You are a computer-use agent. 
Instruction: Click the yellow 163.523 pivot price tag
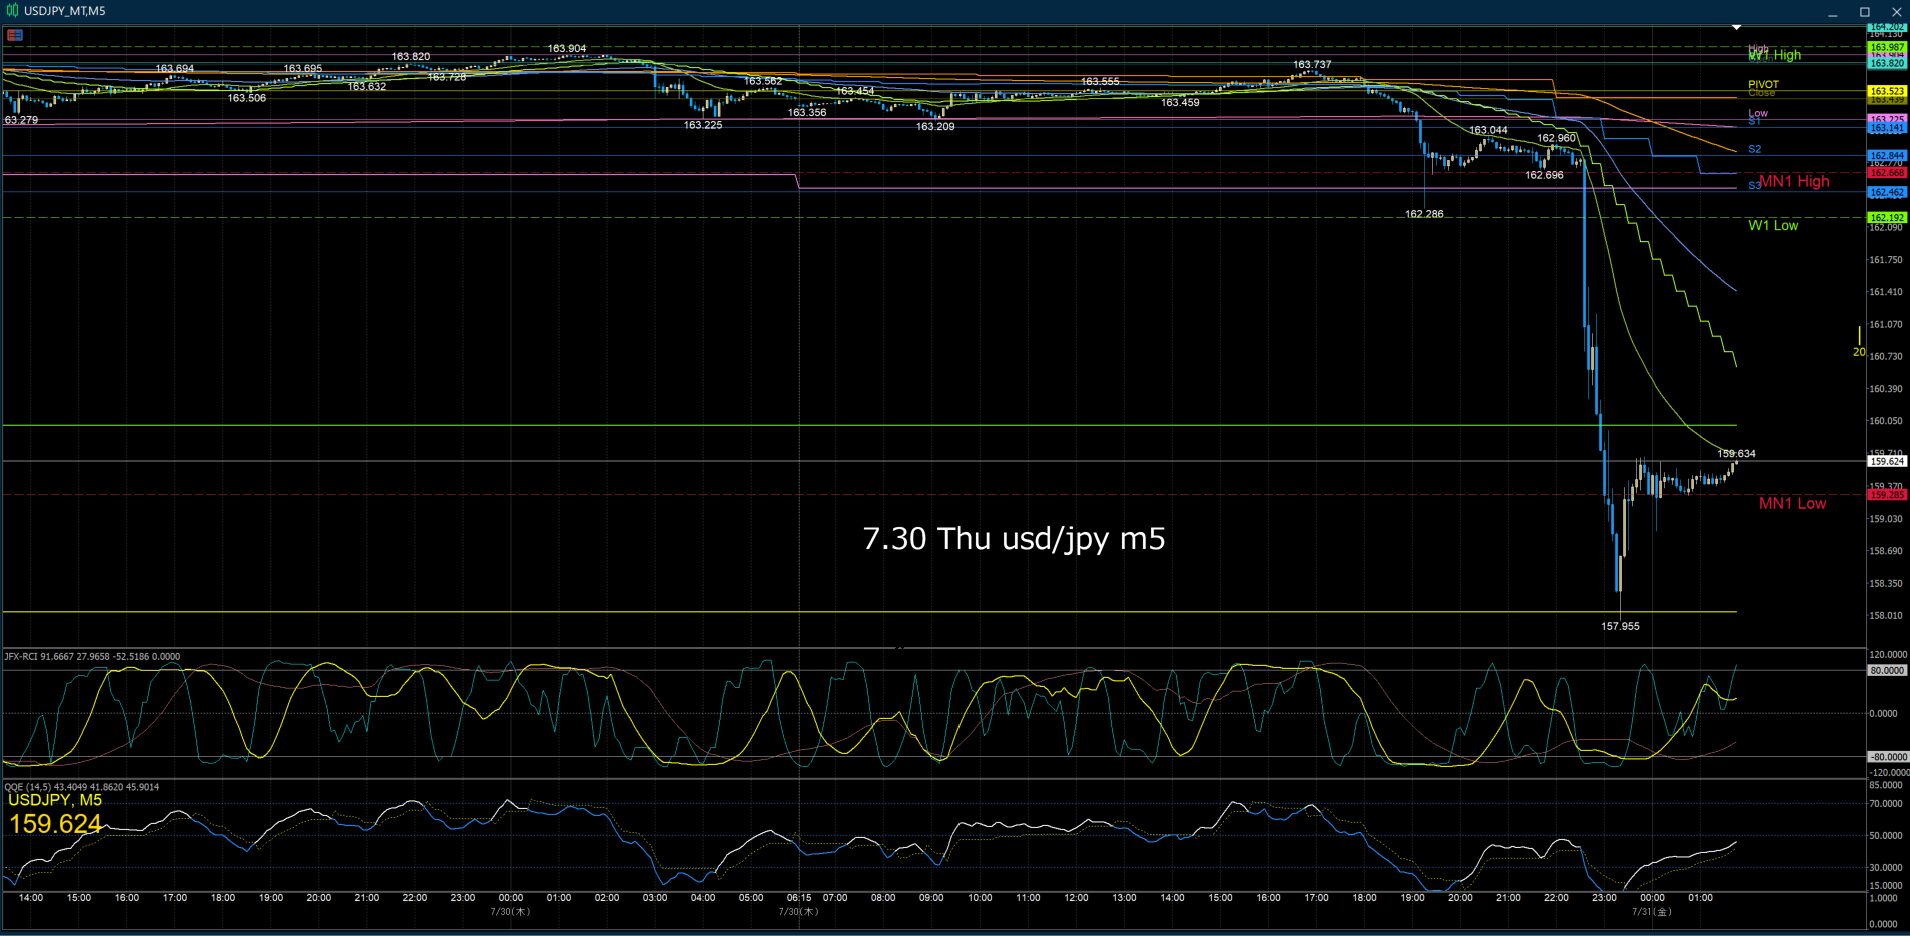[1887, 91]
